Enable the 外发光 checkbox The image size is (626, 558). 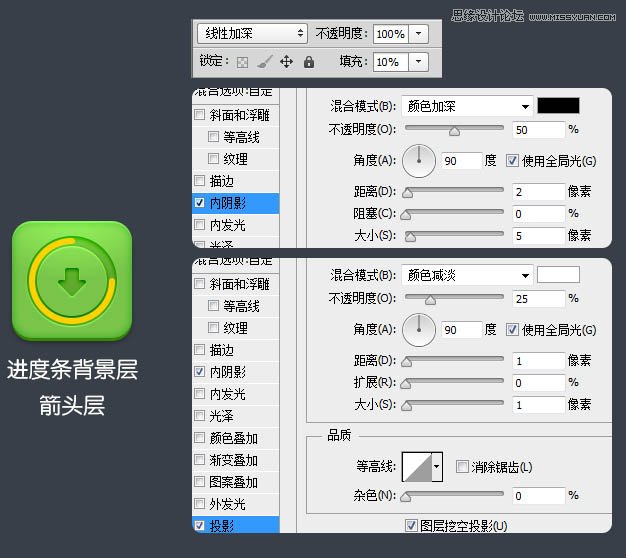tap(200, 503)
